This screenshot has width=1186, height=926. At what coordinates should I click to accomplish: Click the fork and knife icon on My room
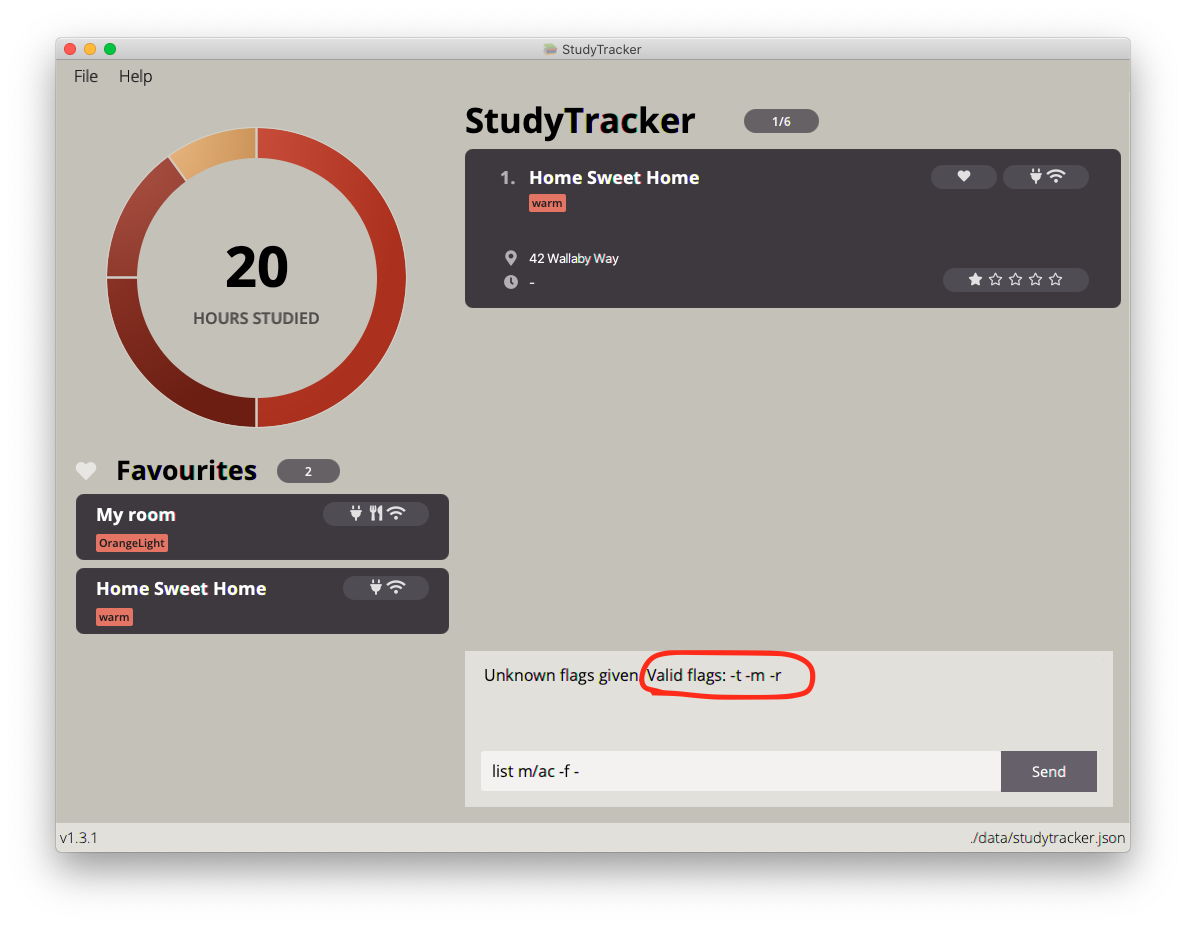pos(376,514)
